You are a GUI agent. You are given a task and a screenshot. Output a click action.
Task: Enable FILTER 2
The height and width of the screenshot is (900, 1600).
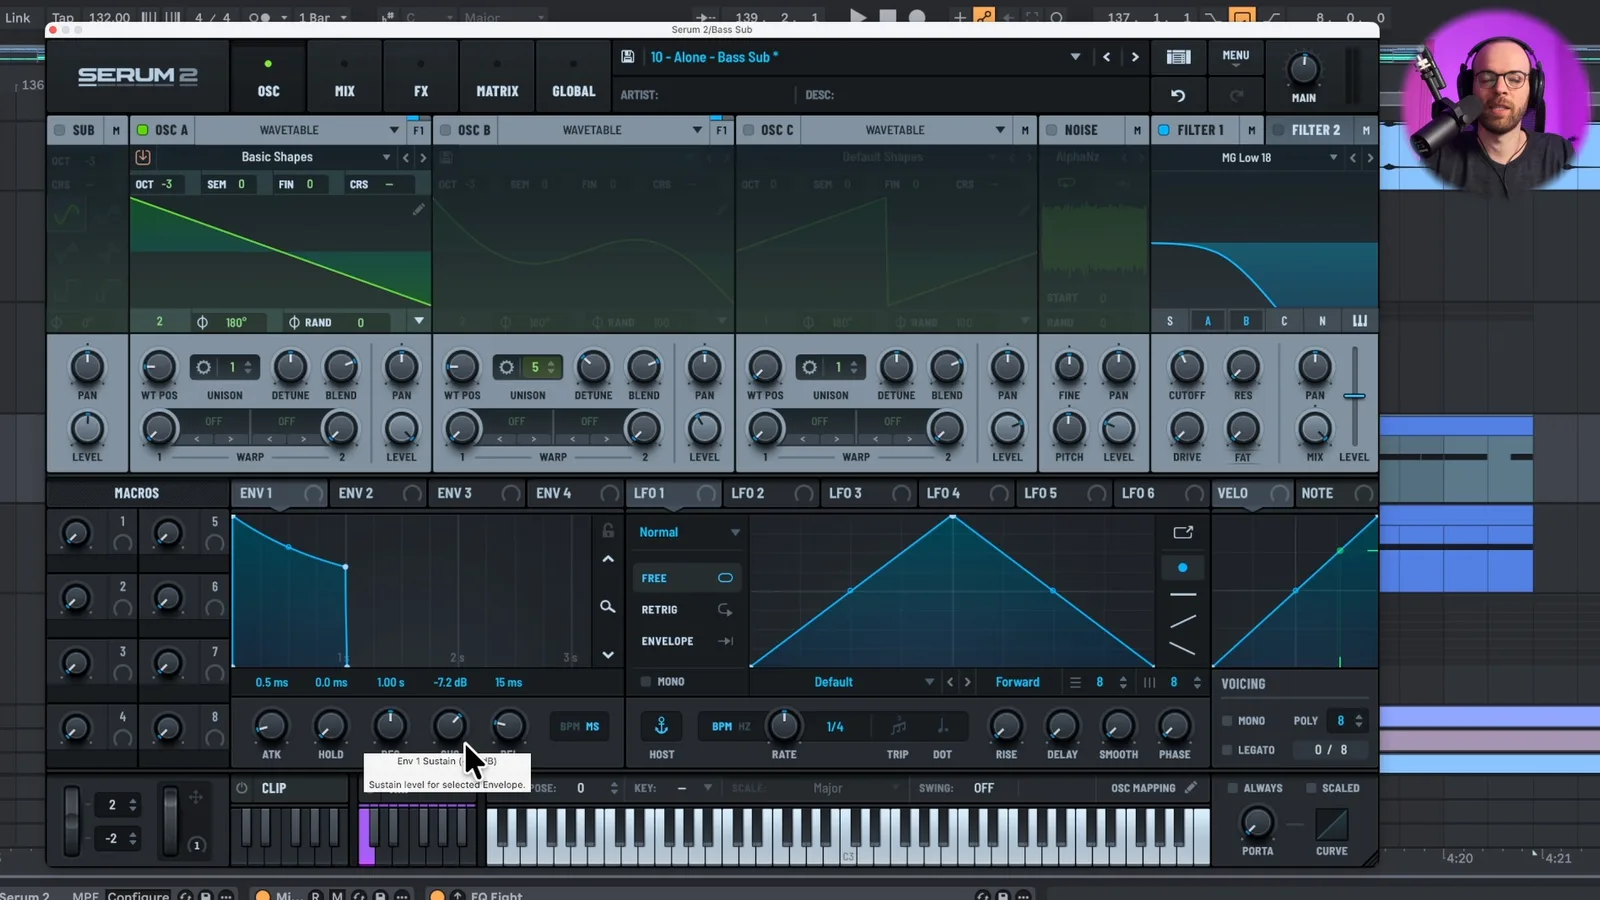pos(1278,130)
